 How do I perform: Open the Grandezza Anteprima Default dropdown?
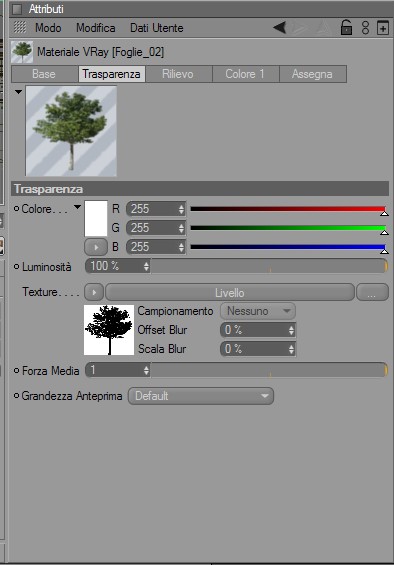[x=201, y=396]
